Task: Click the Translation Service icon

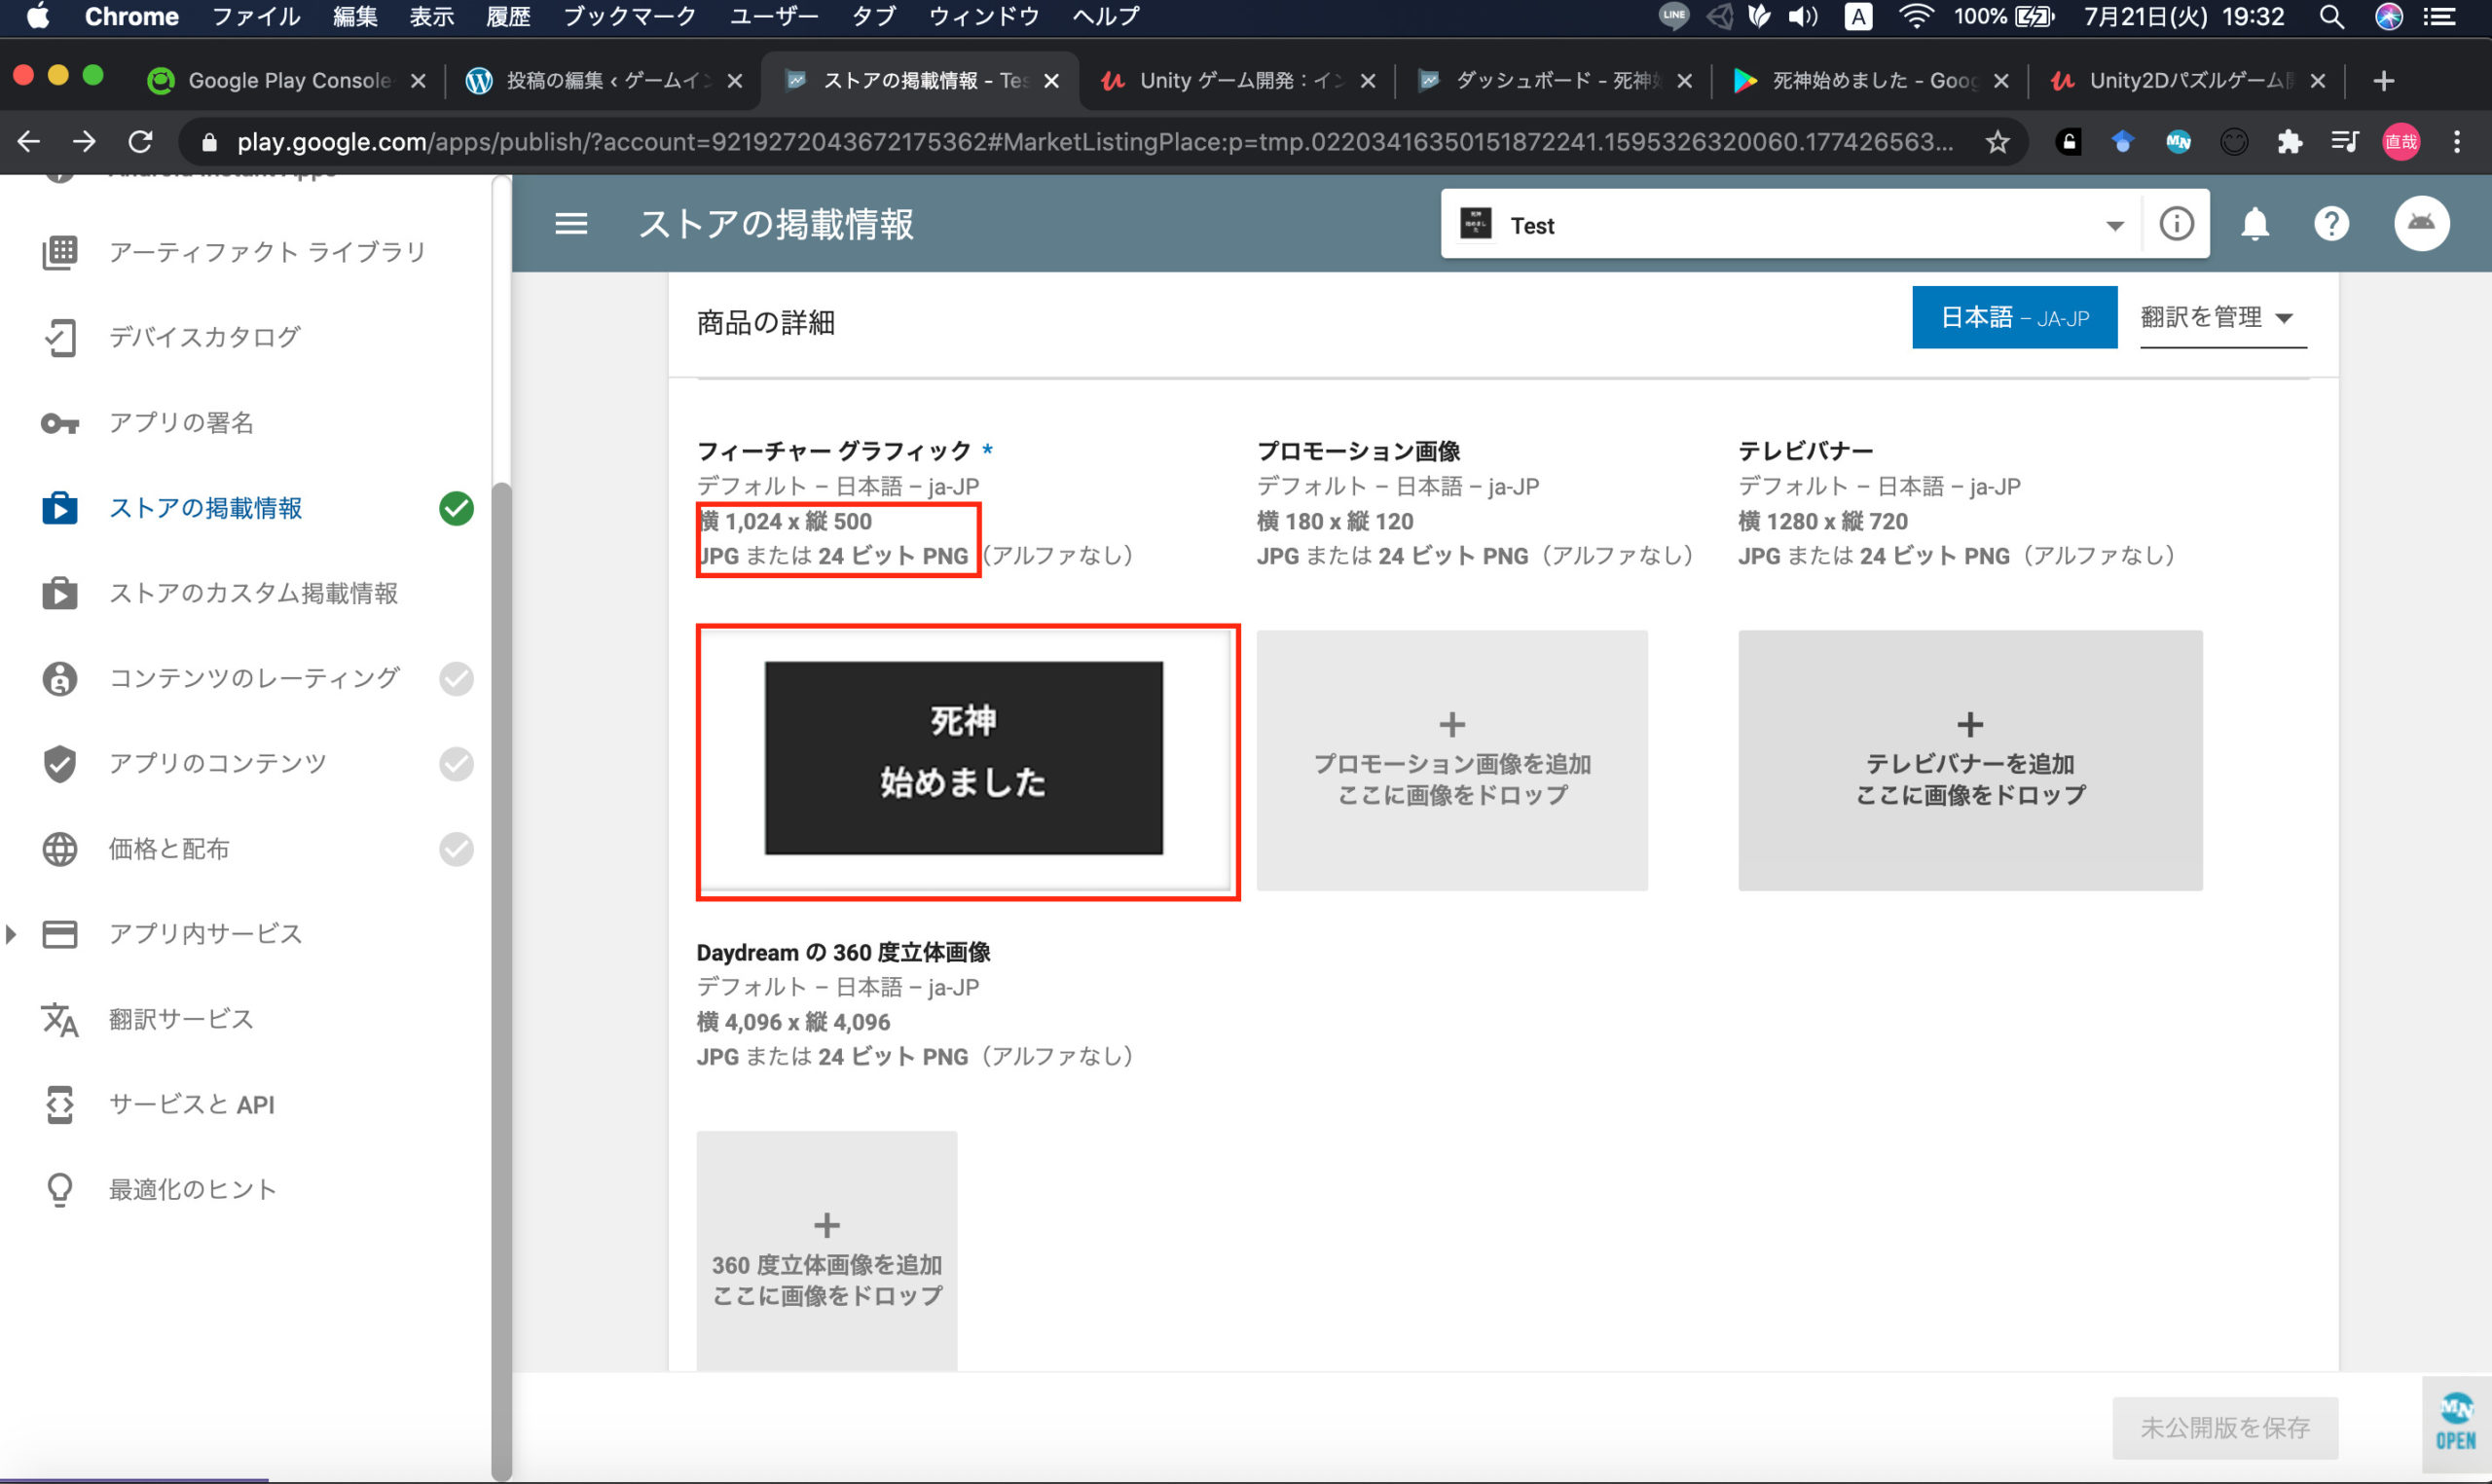Action: pyautogui.click(x=60, y=1019)
